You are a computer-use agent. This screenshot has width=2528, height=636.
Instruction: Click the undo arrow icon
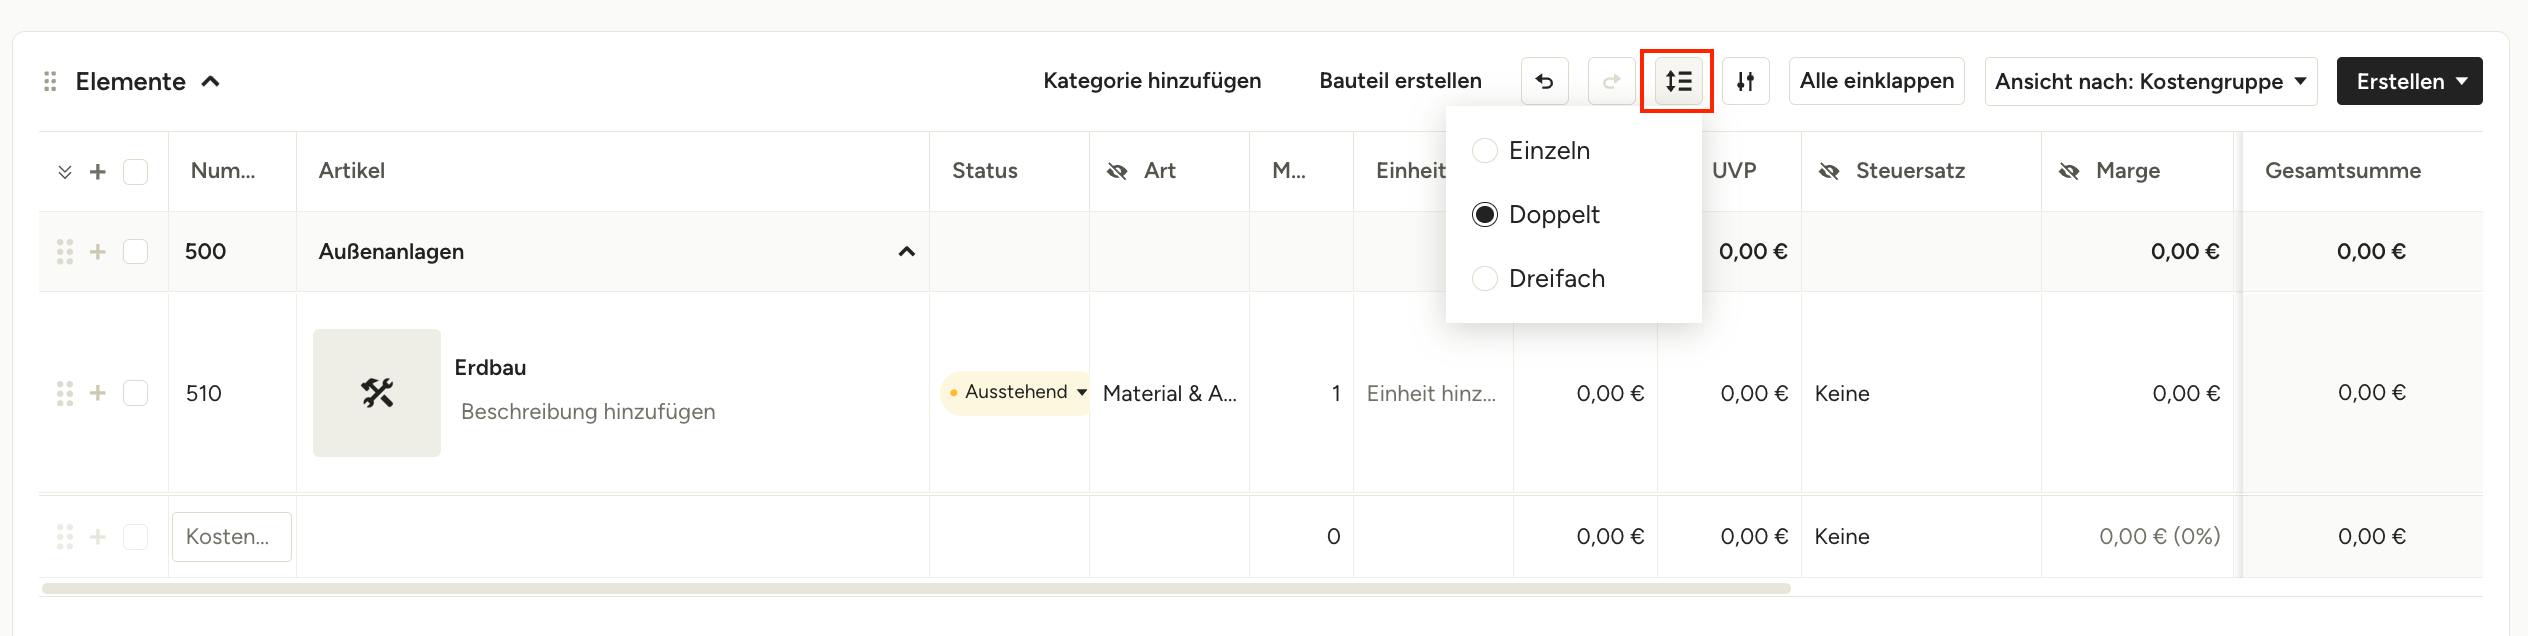[x=1544, y=81]
